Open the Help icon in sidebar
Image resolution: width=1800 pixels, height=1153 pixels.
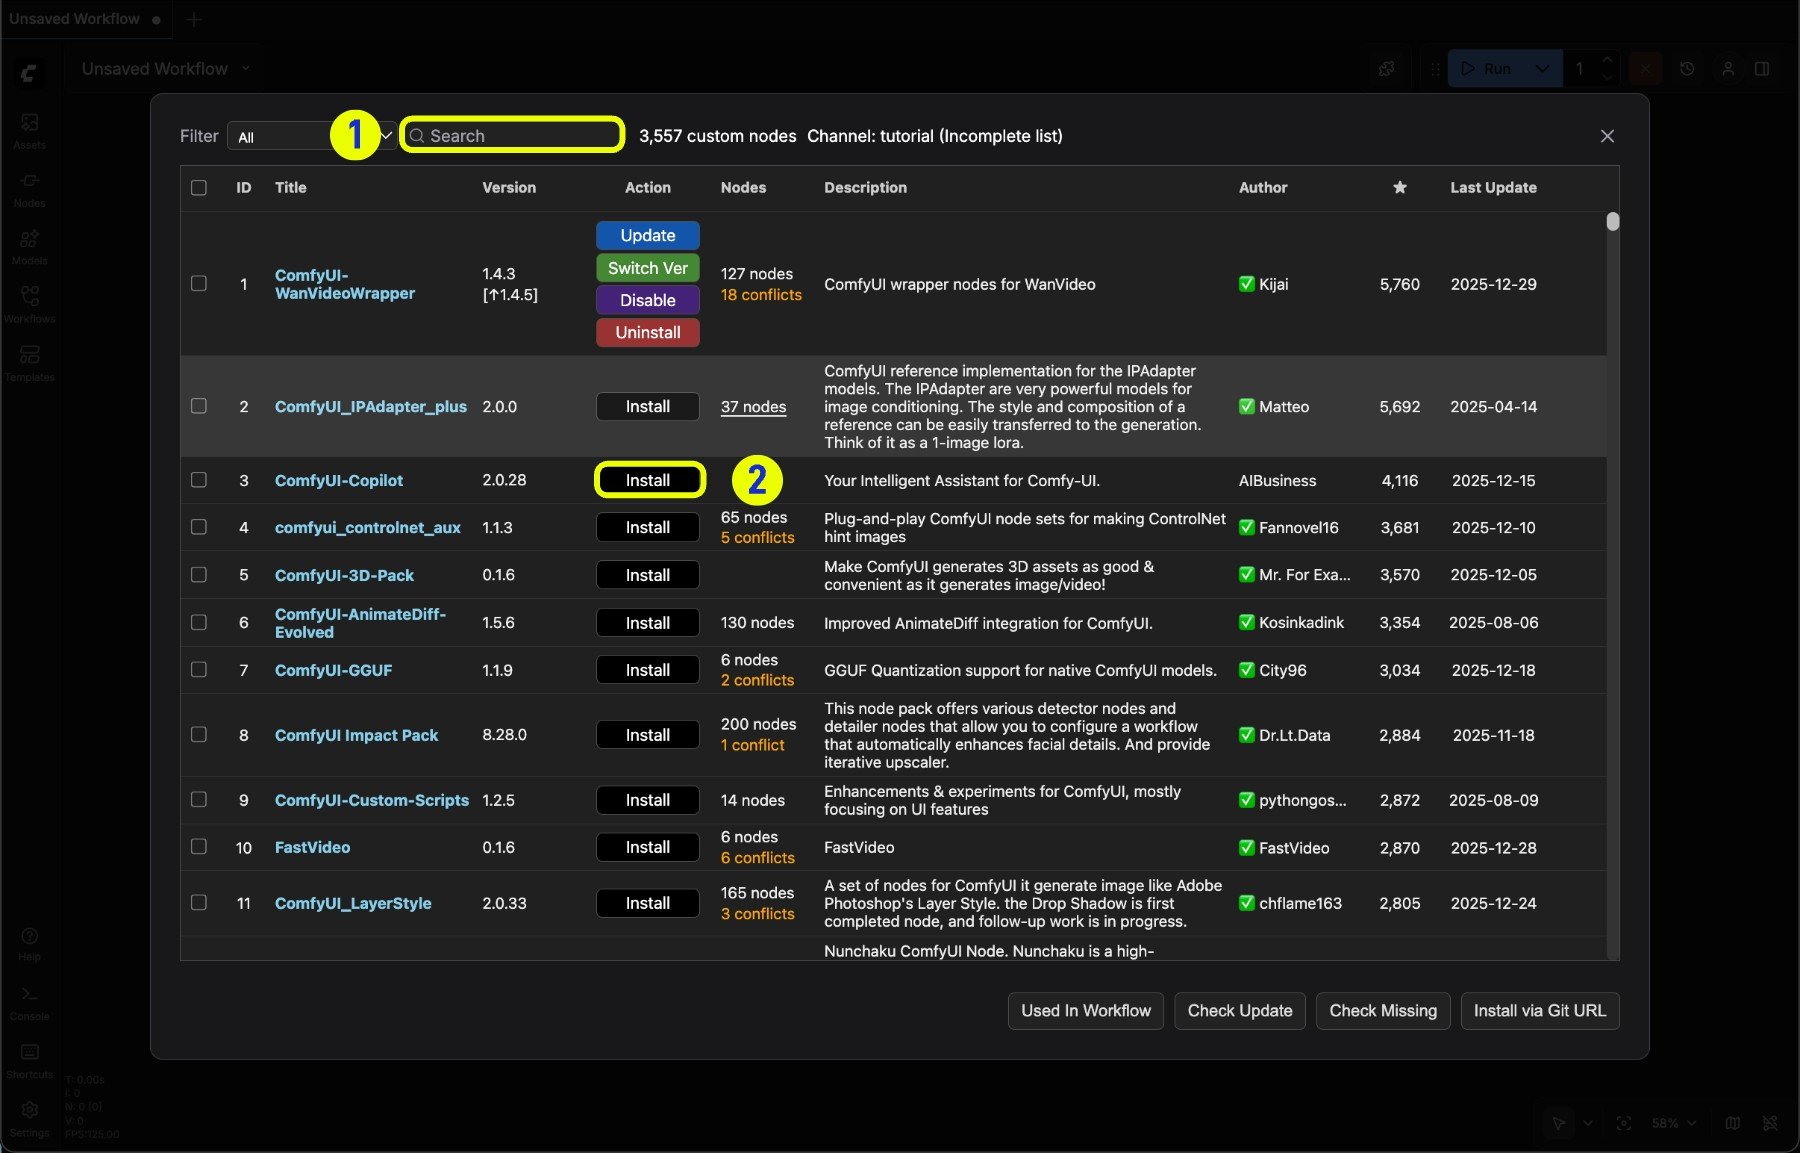[x=29, y=943]
